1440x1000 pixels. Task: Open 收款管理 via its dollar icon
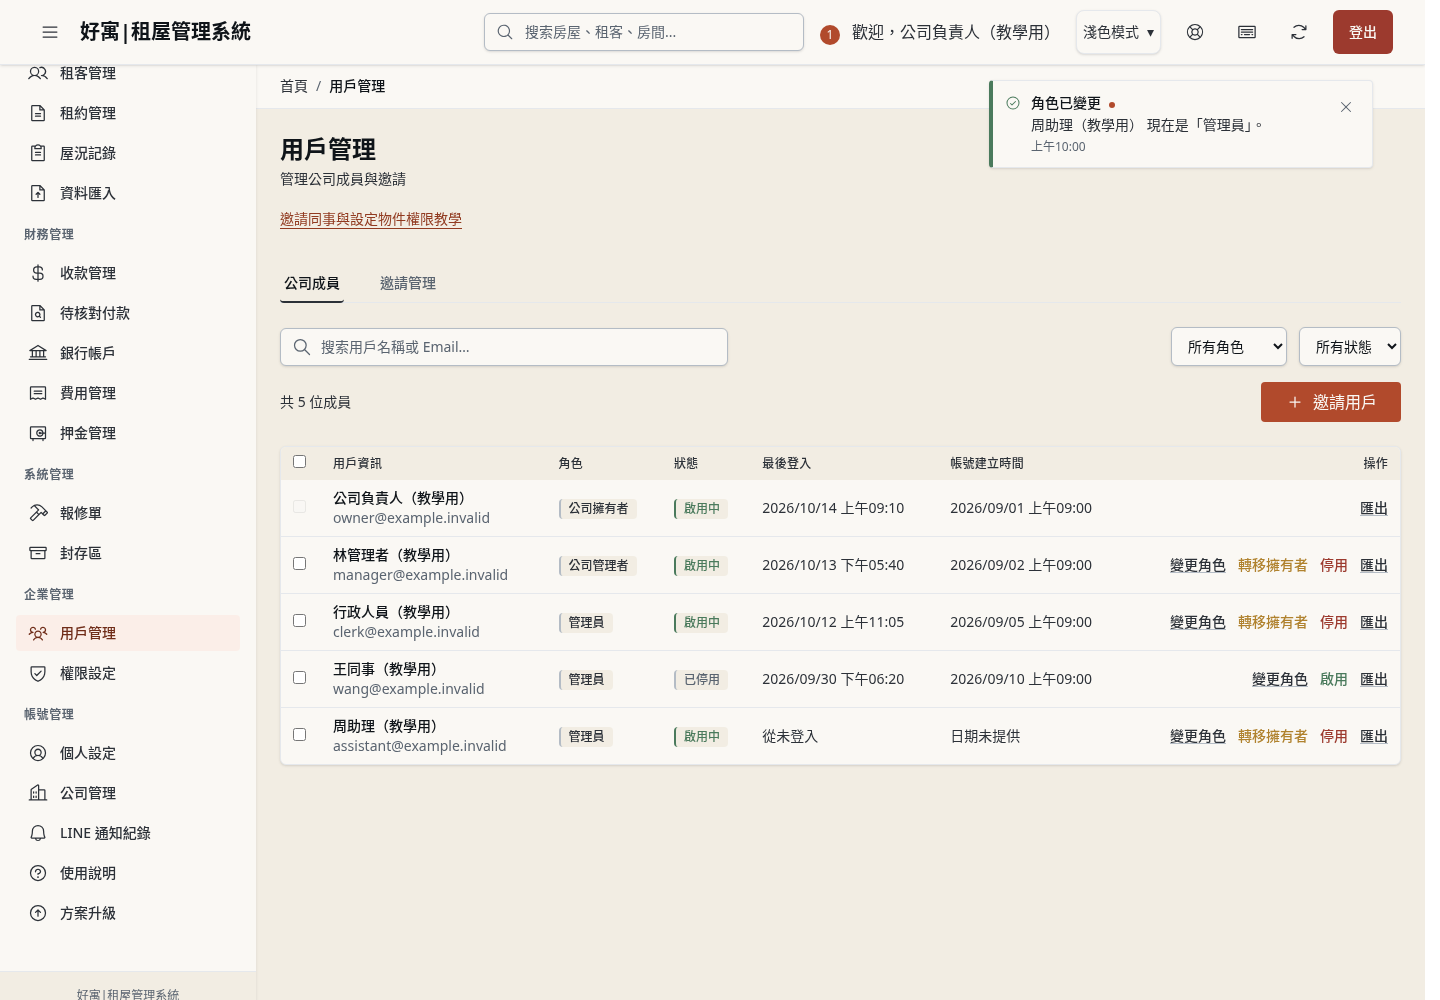click(x=38, y=273)
